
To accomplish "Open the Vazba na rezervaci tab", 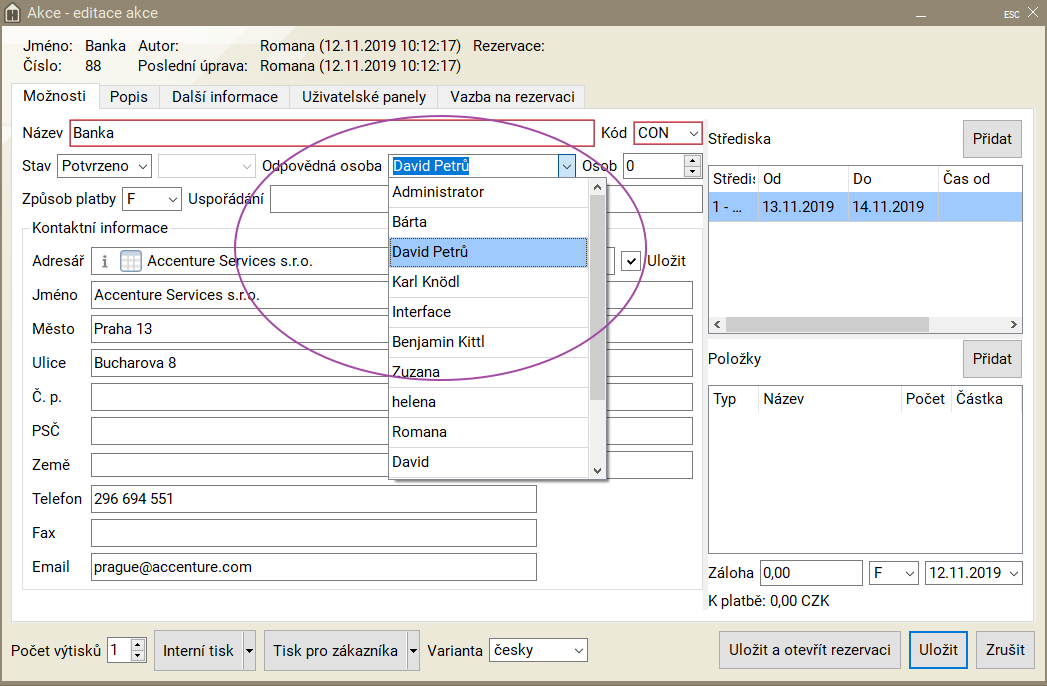I will click(511, 97).
